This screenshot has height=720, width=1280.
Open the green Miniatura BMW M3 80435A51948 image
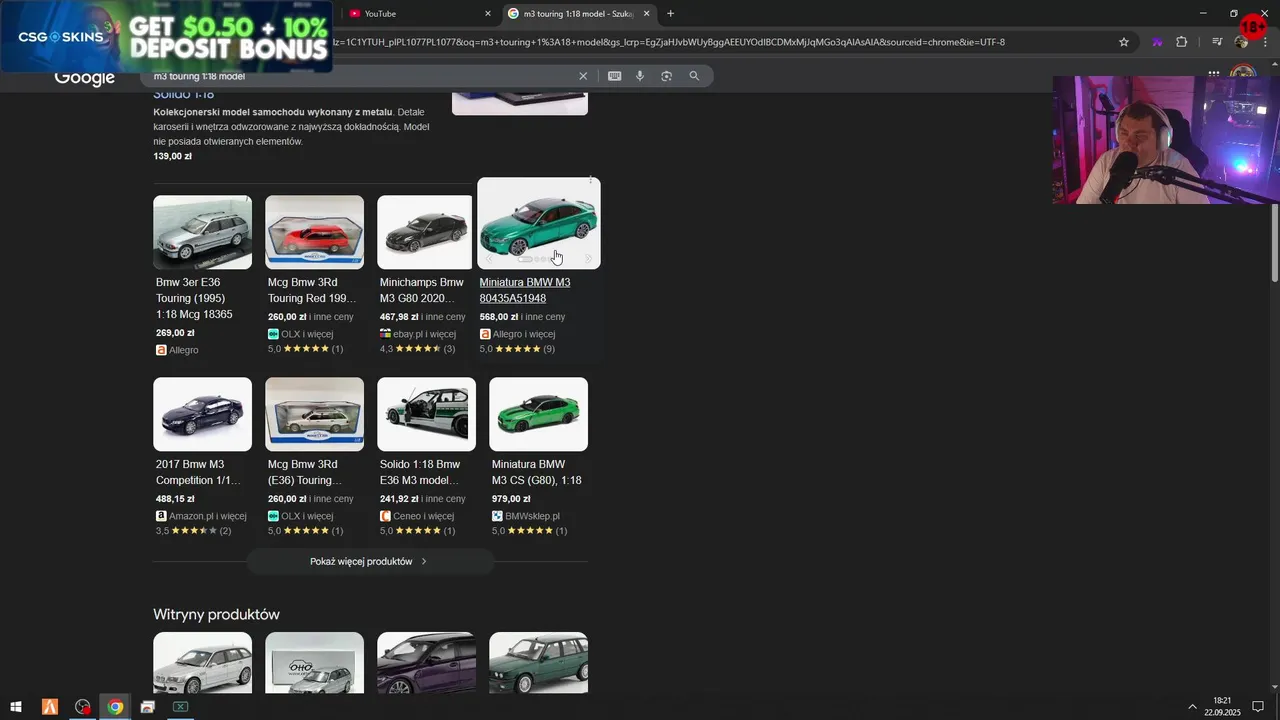[538, 225]
